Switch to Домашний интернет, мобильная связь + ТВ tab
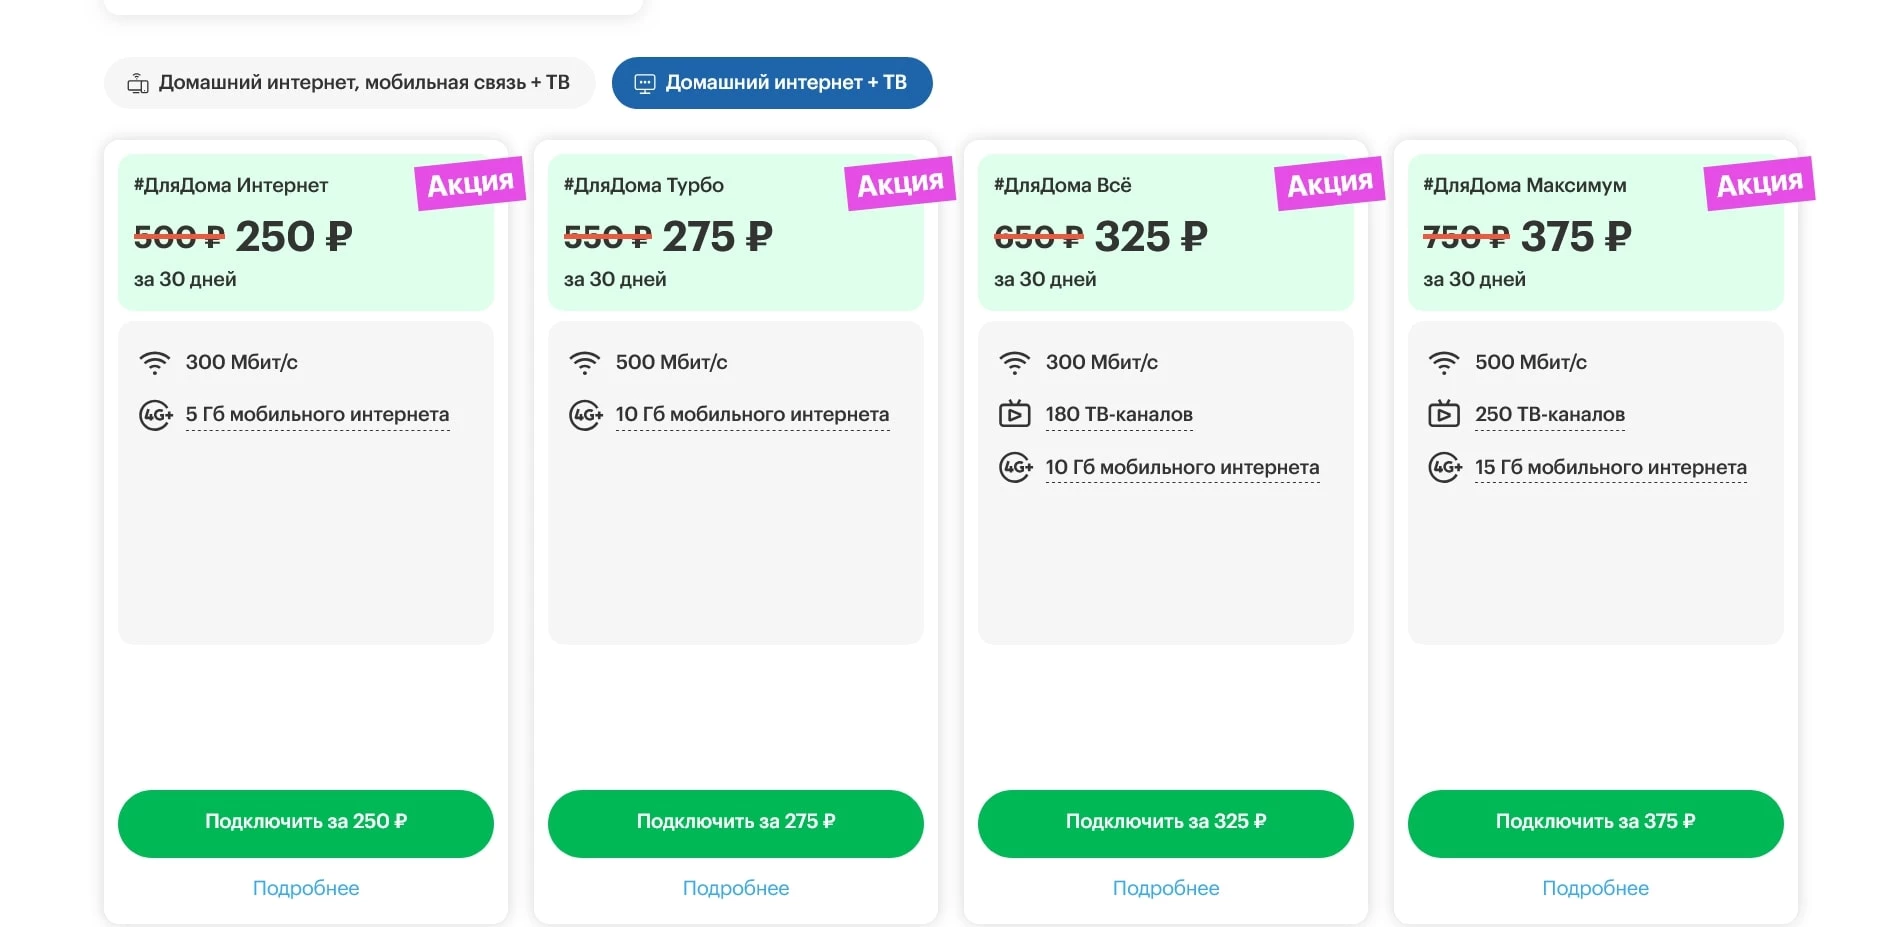The height and width of the screenshot is (927, 1903). (349, 83)
